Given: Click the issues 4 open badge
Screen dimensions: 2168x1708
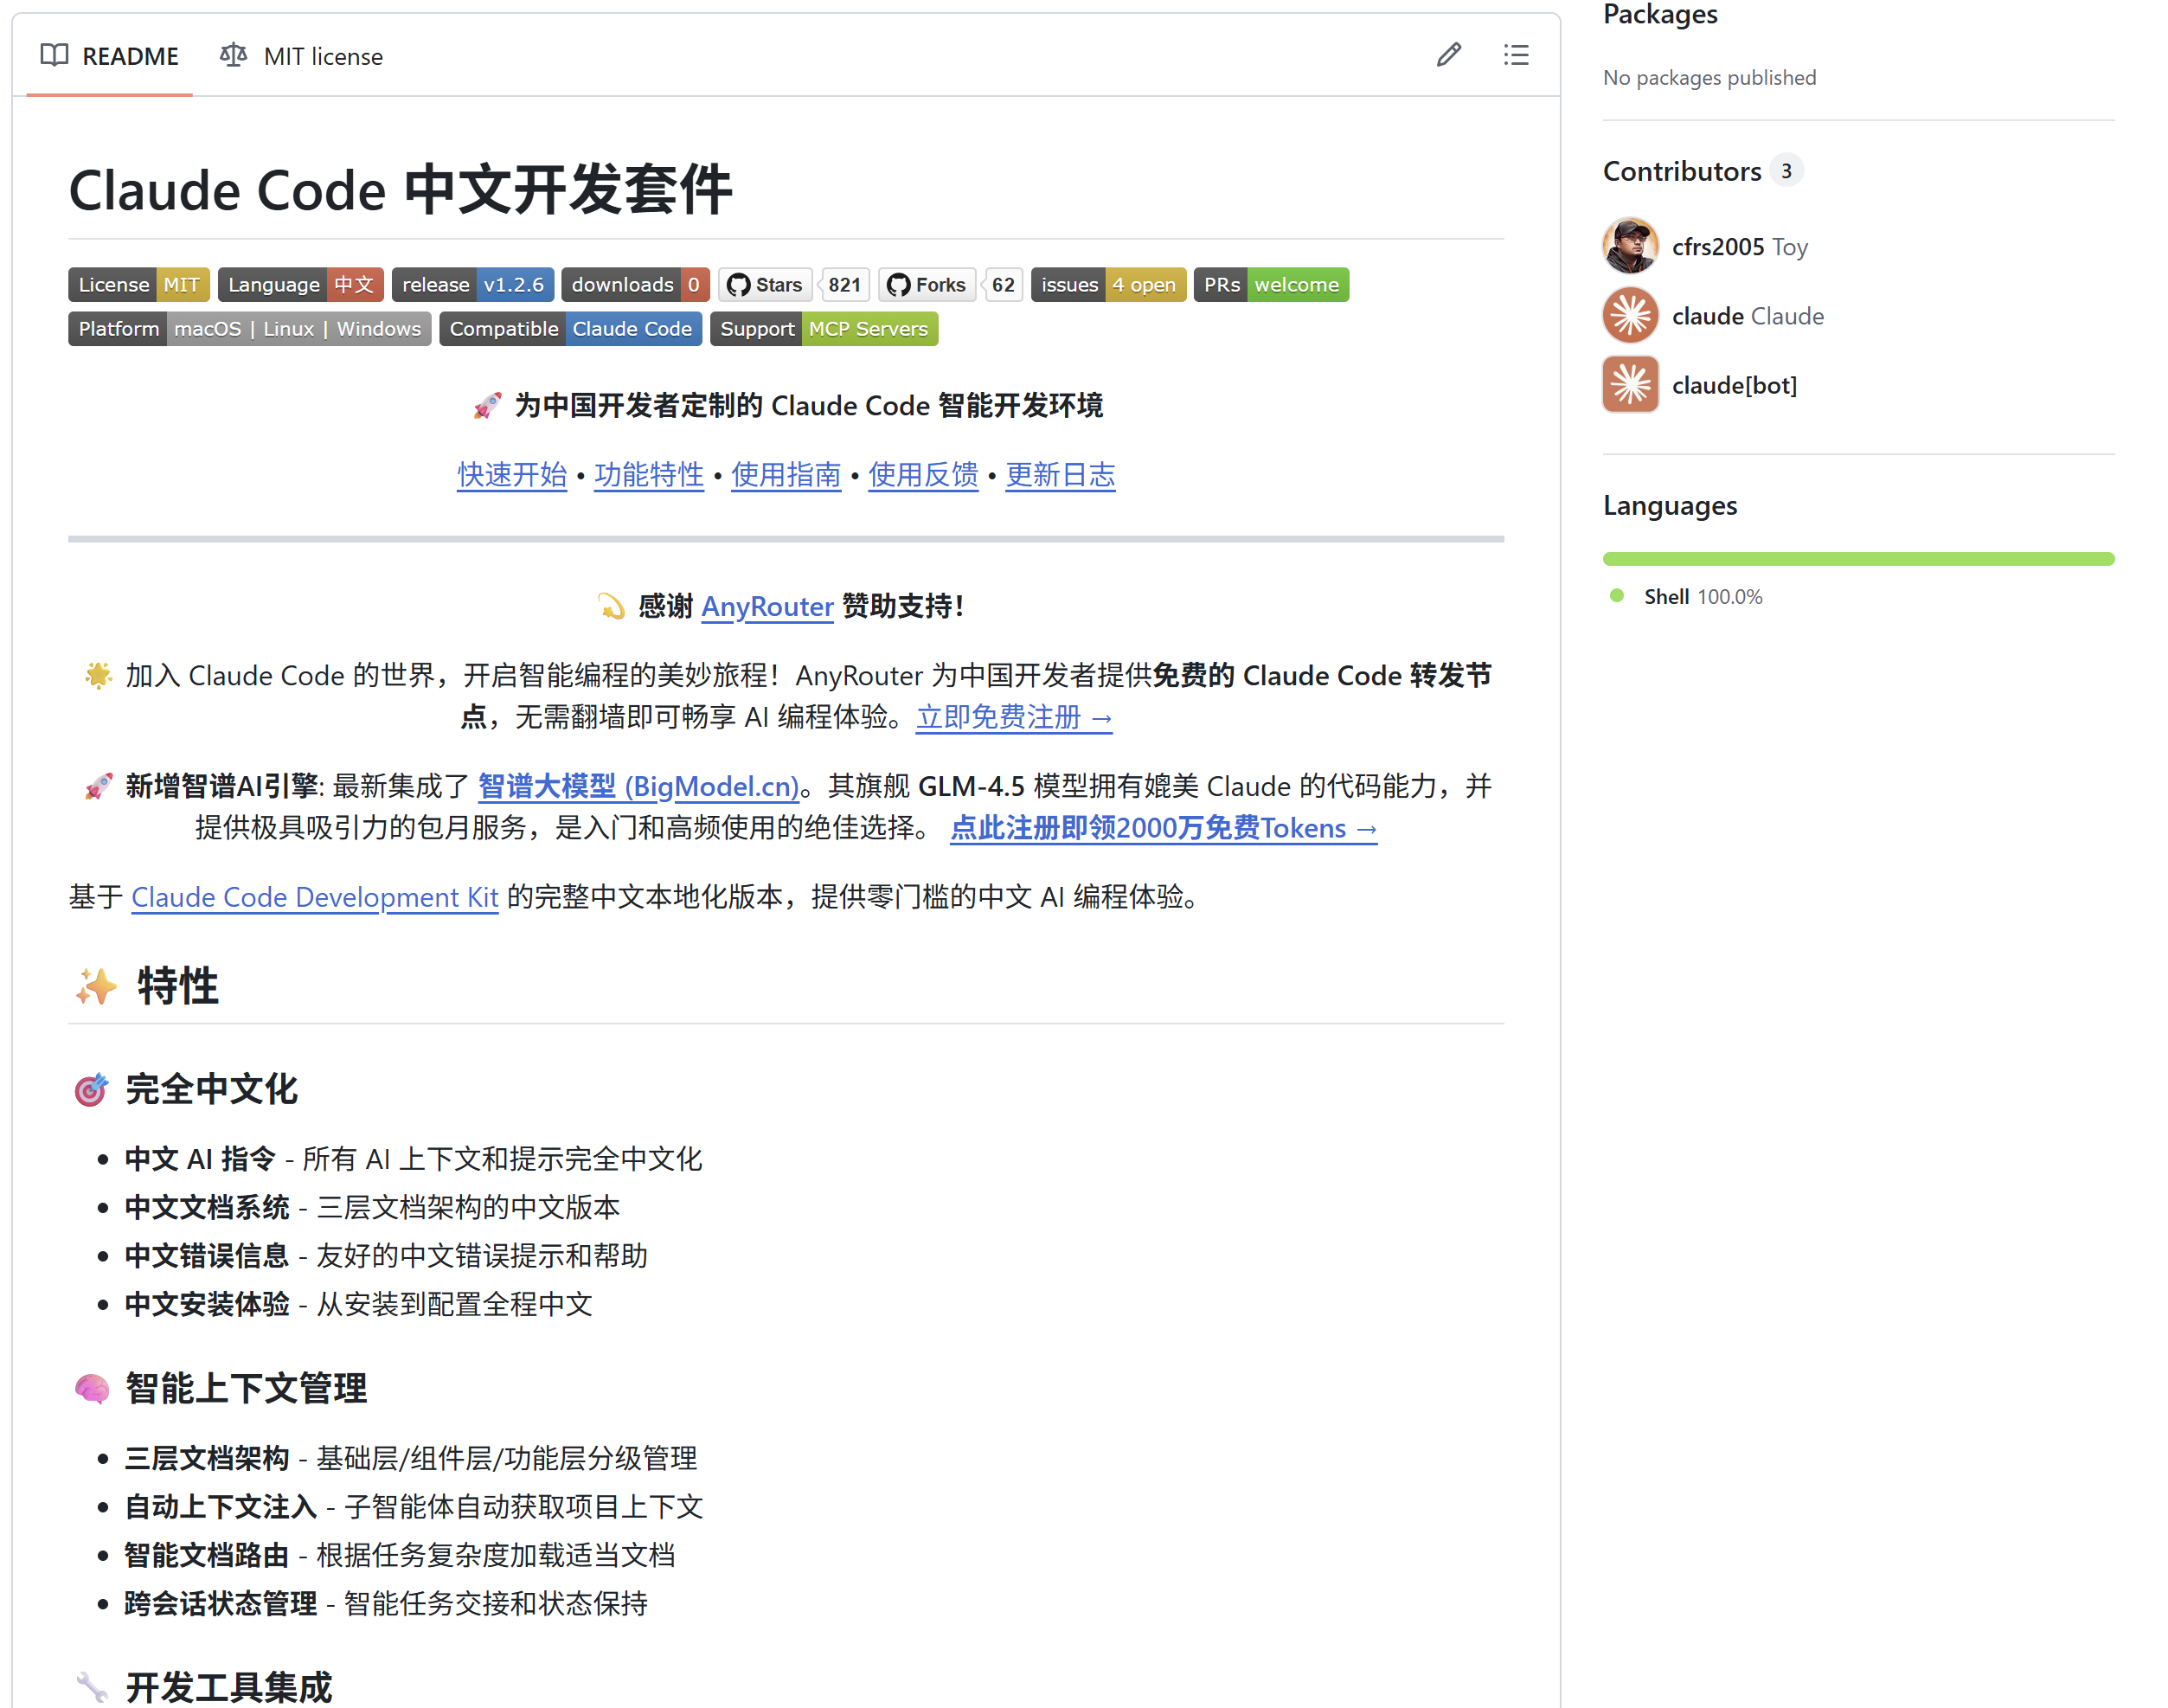Looking at the screenshot, I should point(1108,284).
